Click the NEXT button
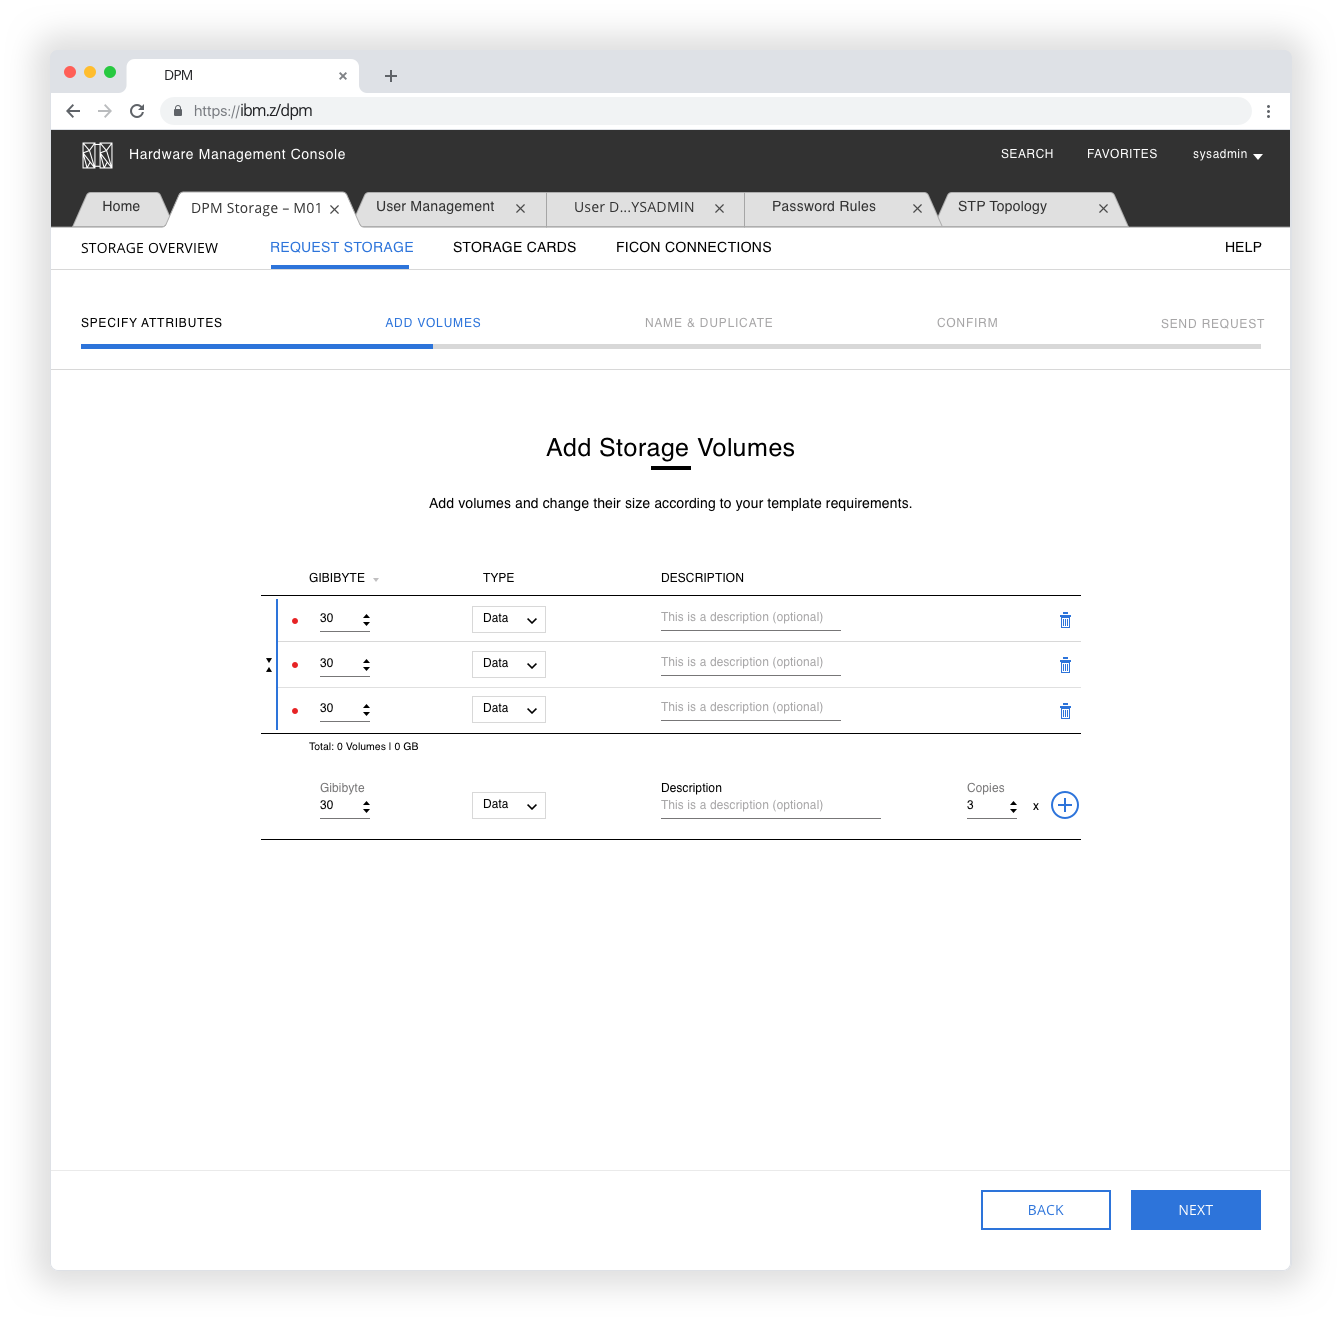Image resolution: width=1342 pixels, height=1321 pixels. pos(1195,1210)
